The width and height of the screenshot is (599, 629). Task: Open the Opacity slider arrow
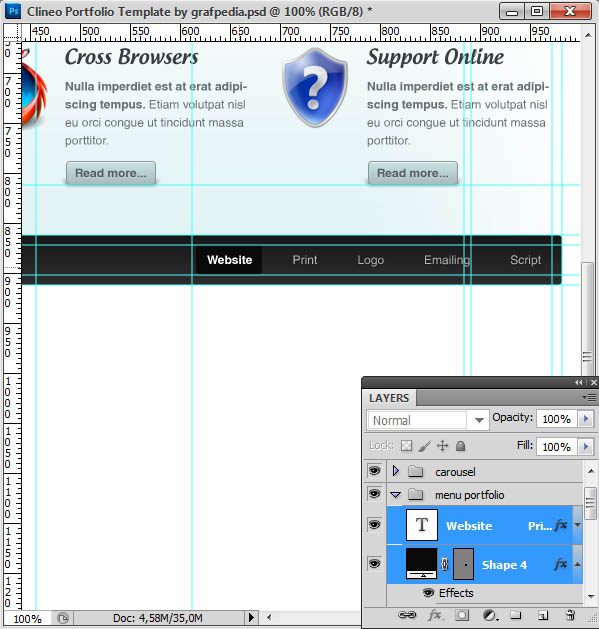[586, 419]
